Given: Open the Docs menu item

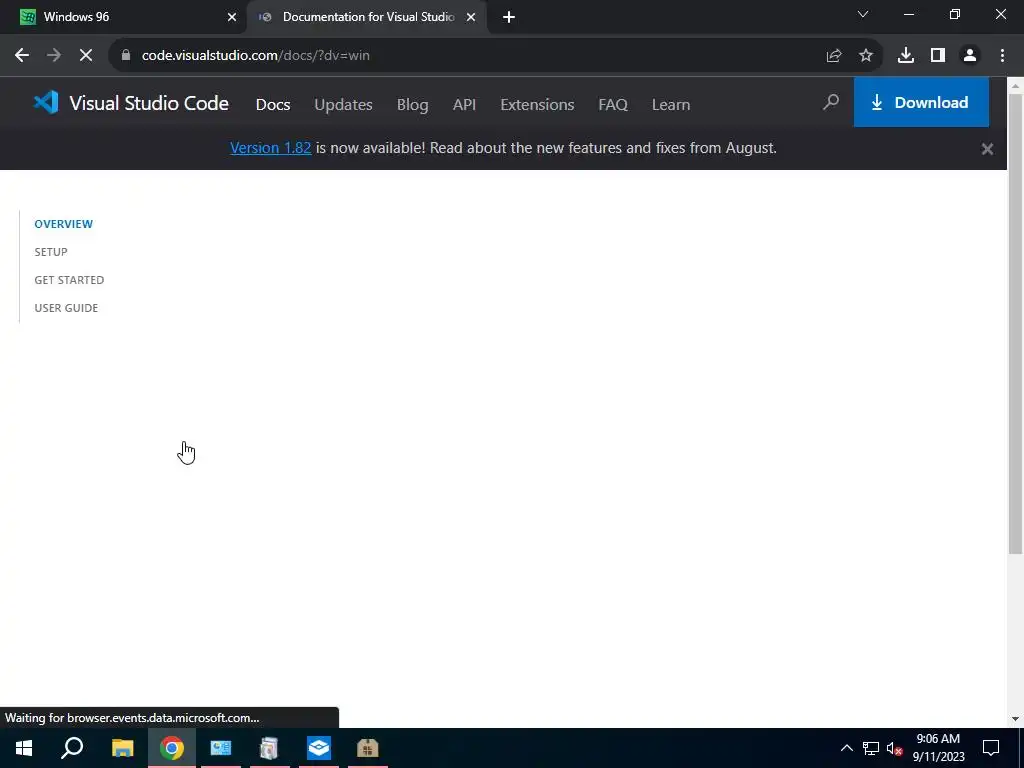Looking at the screenshot, I should coord(273,104).
